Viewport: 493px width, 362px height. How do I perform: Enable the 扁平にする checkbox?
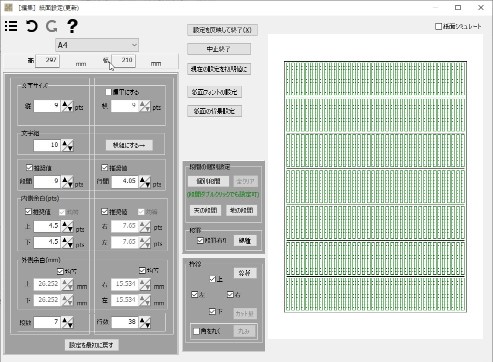pyautogui.click(x=108, y=92)
